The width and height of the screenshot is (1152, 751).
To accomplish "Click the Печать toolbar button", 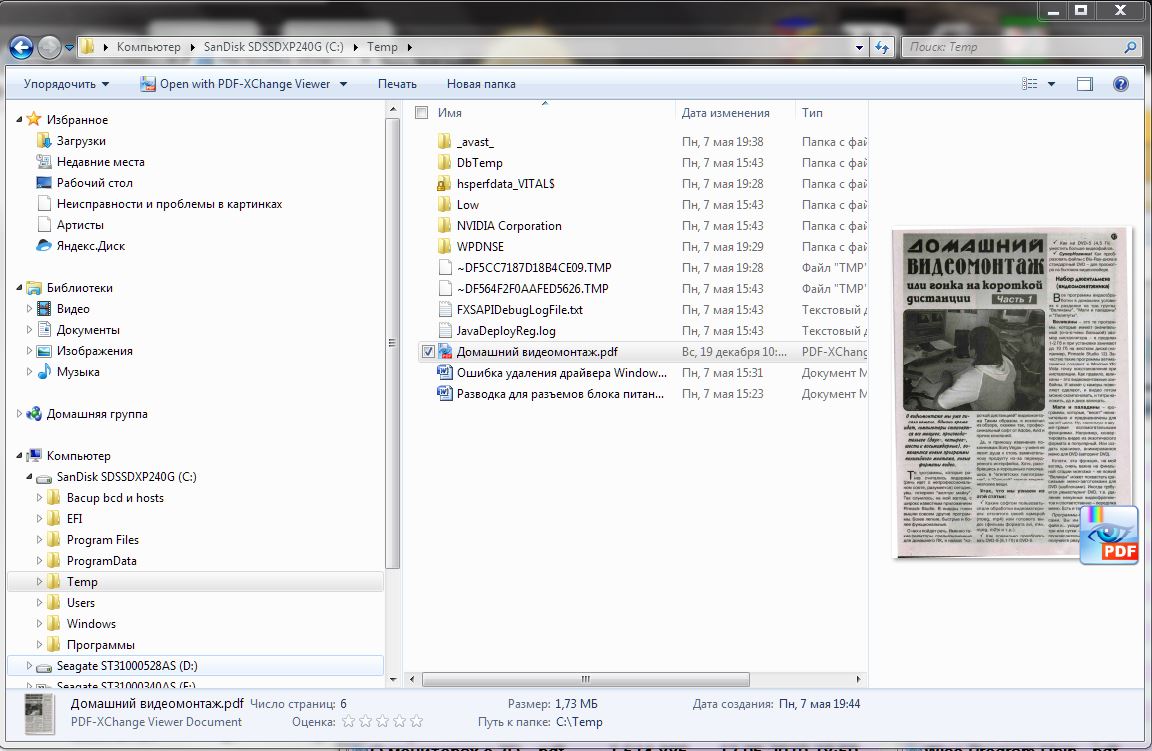I will click(x=397, y=84).
